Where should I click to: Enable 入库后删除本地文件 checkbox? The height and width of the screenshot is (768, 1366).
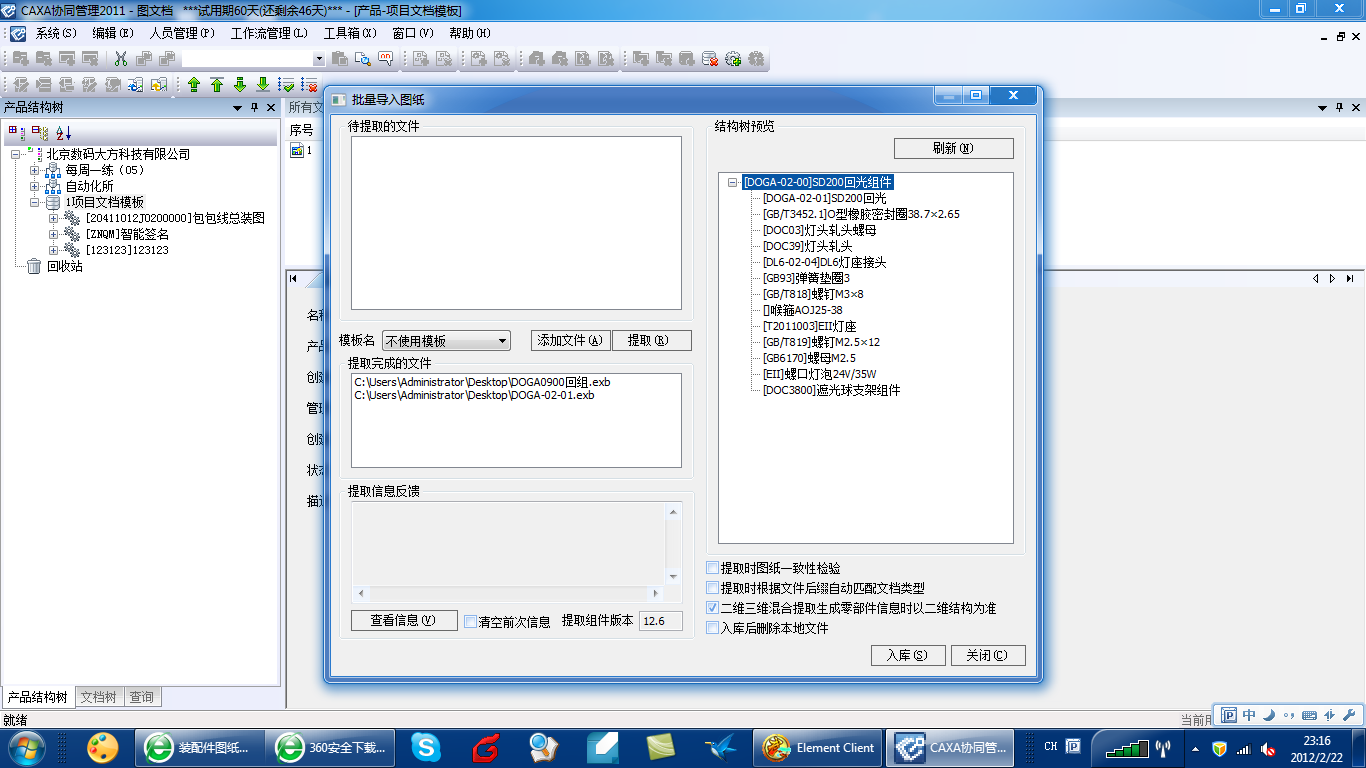(713, 628)
